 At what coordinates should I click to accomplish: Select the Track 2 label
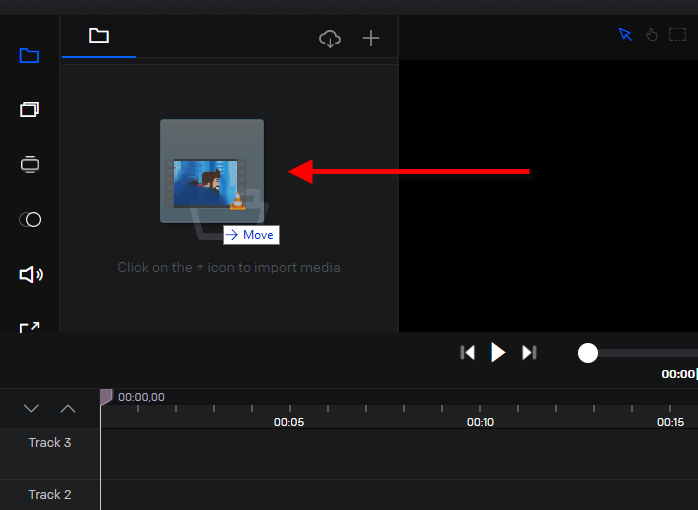click(50, 494)
